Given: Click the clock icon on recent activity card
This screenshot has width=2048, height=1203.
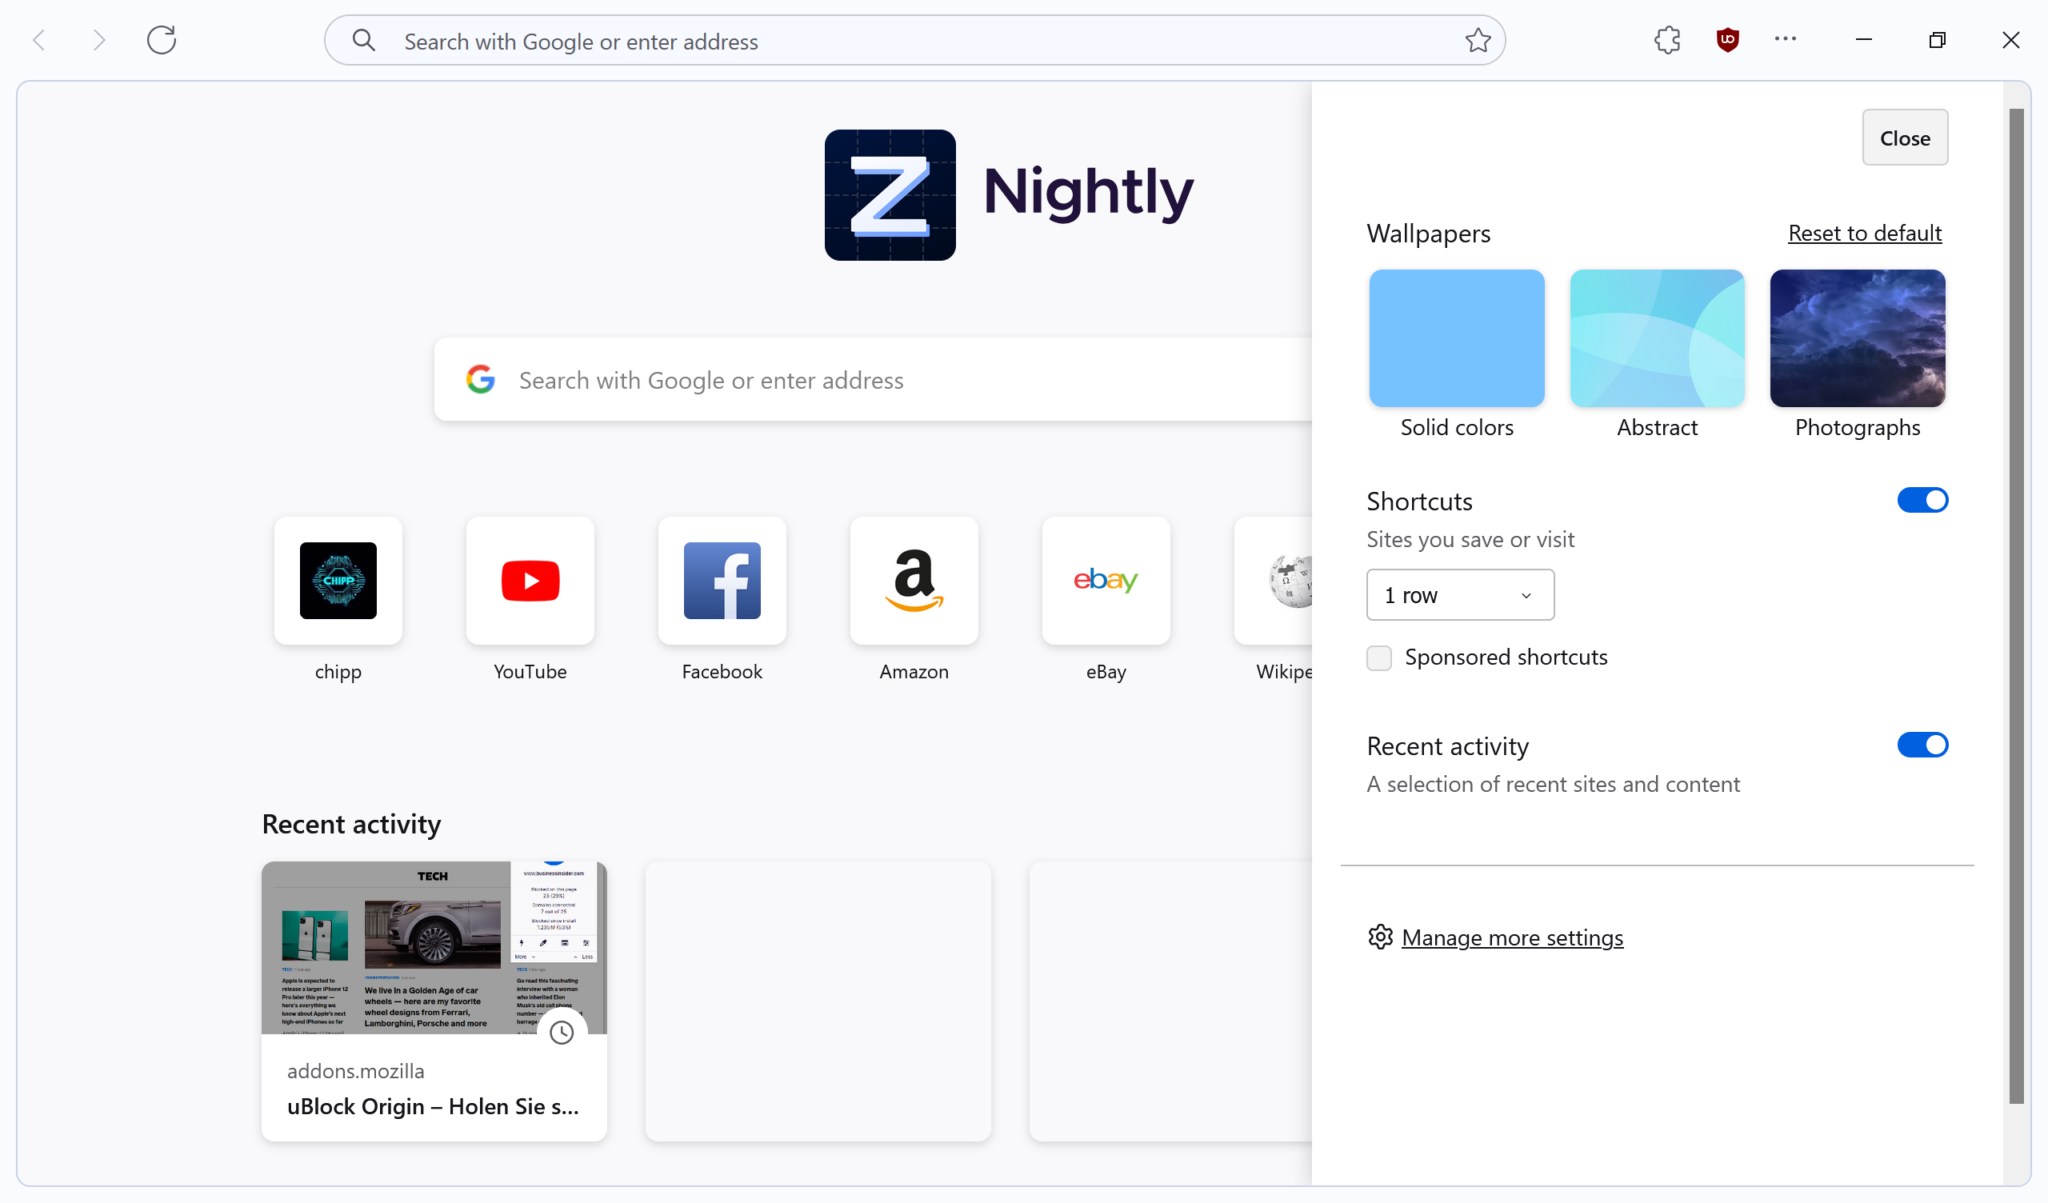Looking at the screenshot, I should (562, 1033).
